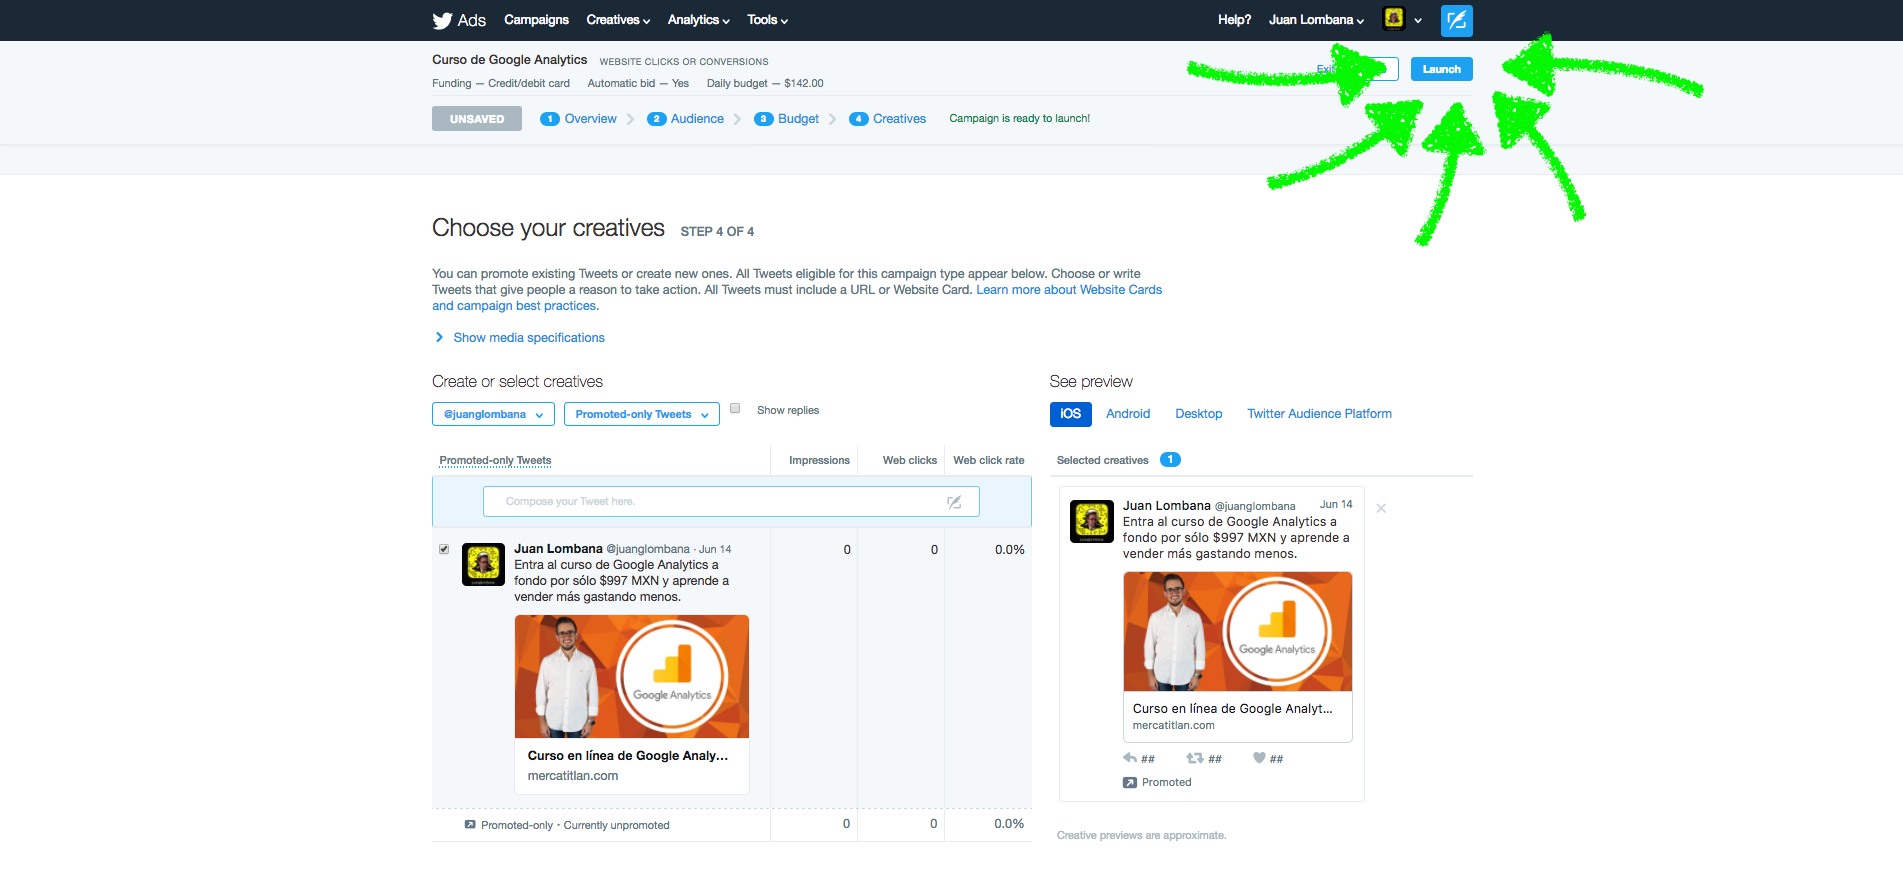This screenshot has height=883, width=1903.
Task: Click the step 4 Creatives number badge
Action: pyautogui.click(x=858, y=119)
